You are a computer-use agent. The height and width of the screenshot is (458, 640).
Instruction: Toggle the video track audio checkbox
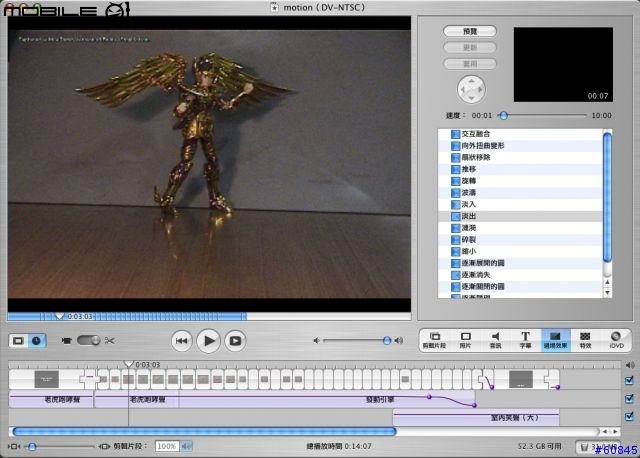point(629,380)
